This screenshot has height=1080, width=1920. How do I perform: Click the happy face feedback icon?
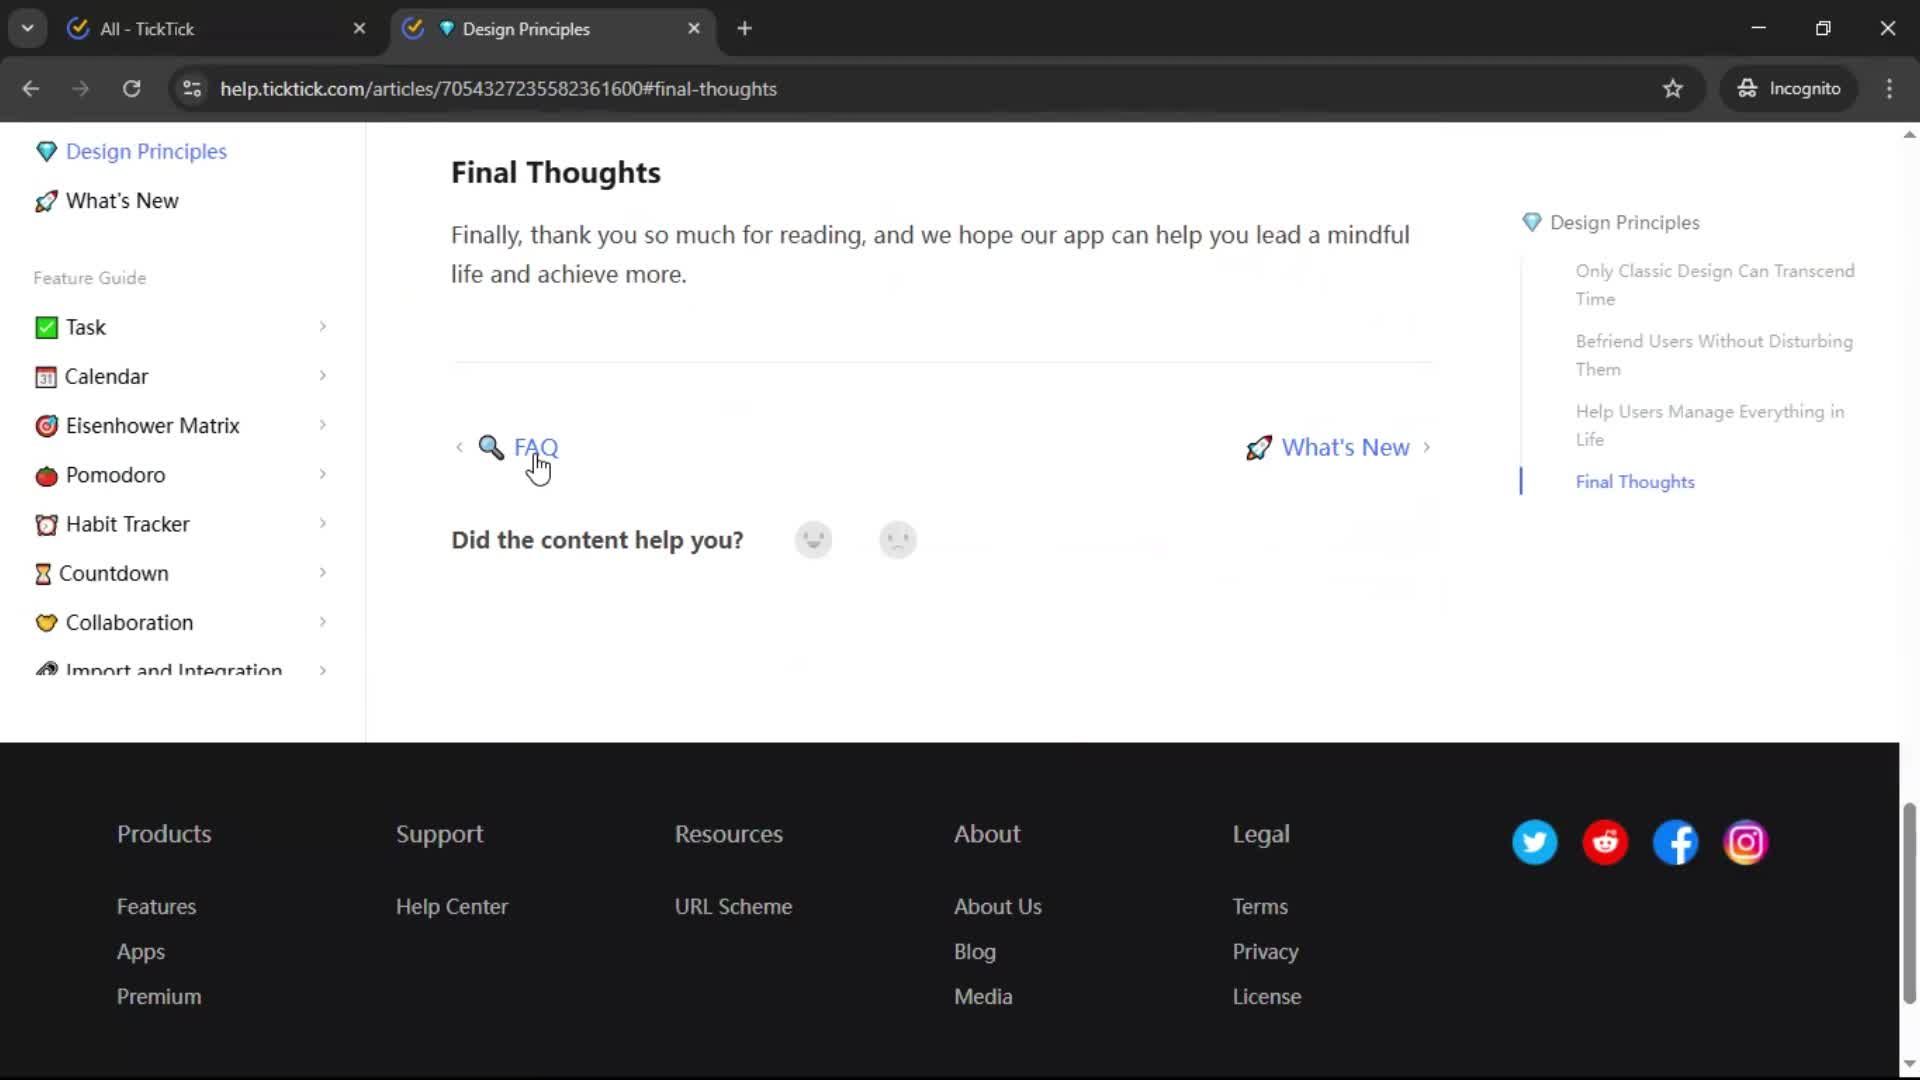point(813,540)
